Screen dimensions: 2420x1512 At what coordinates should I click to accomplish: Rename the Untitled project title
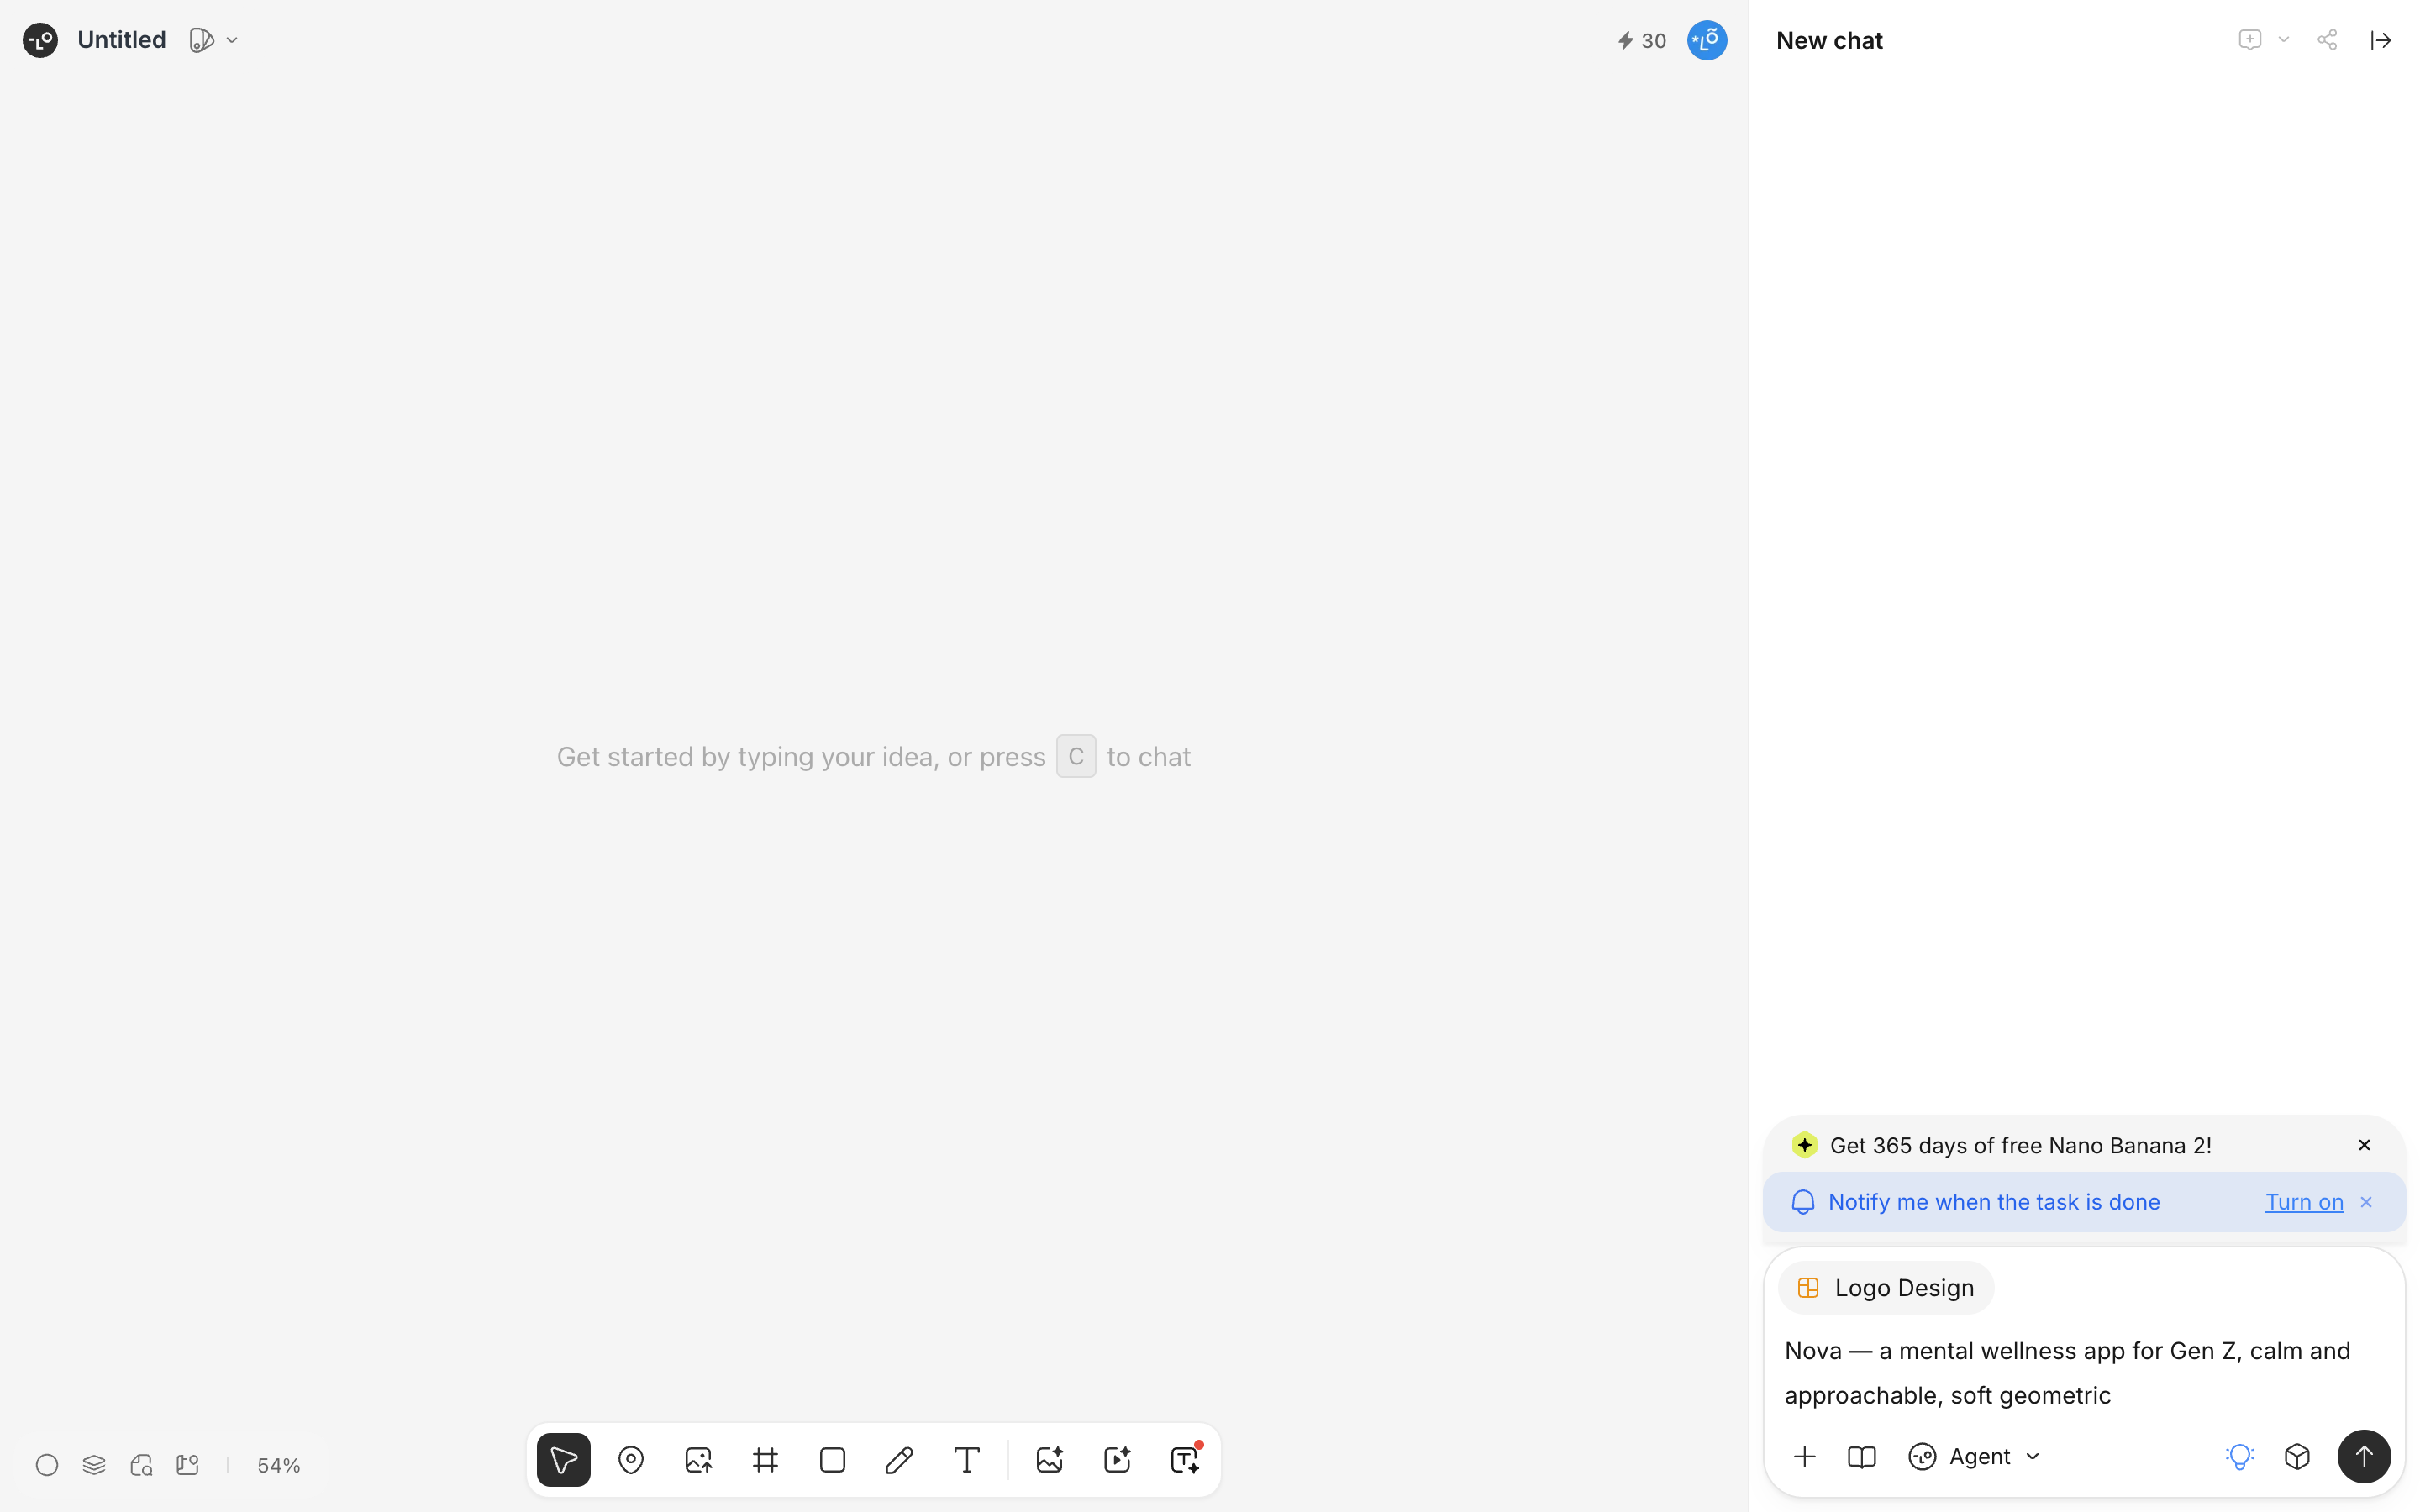(x=121, y=40)
